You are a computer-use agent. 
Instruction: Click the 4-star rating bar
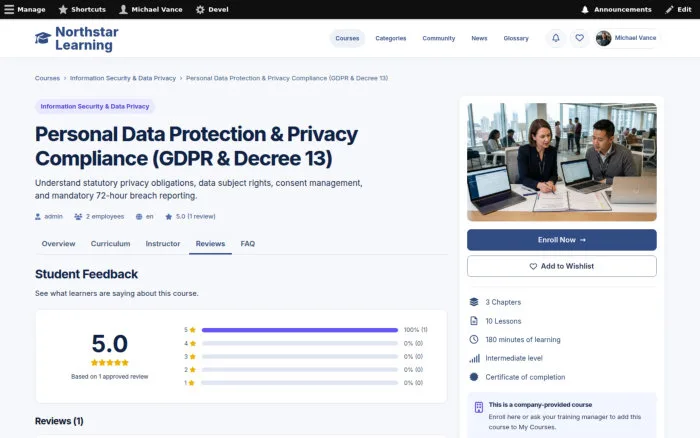pos(300,343)
